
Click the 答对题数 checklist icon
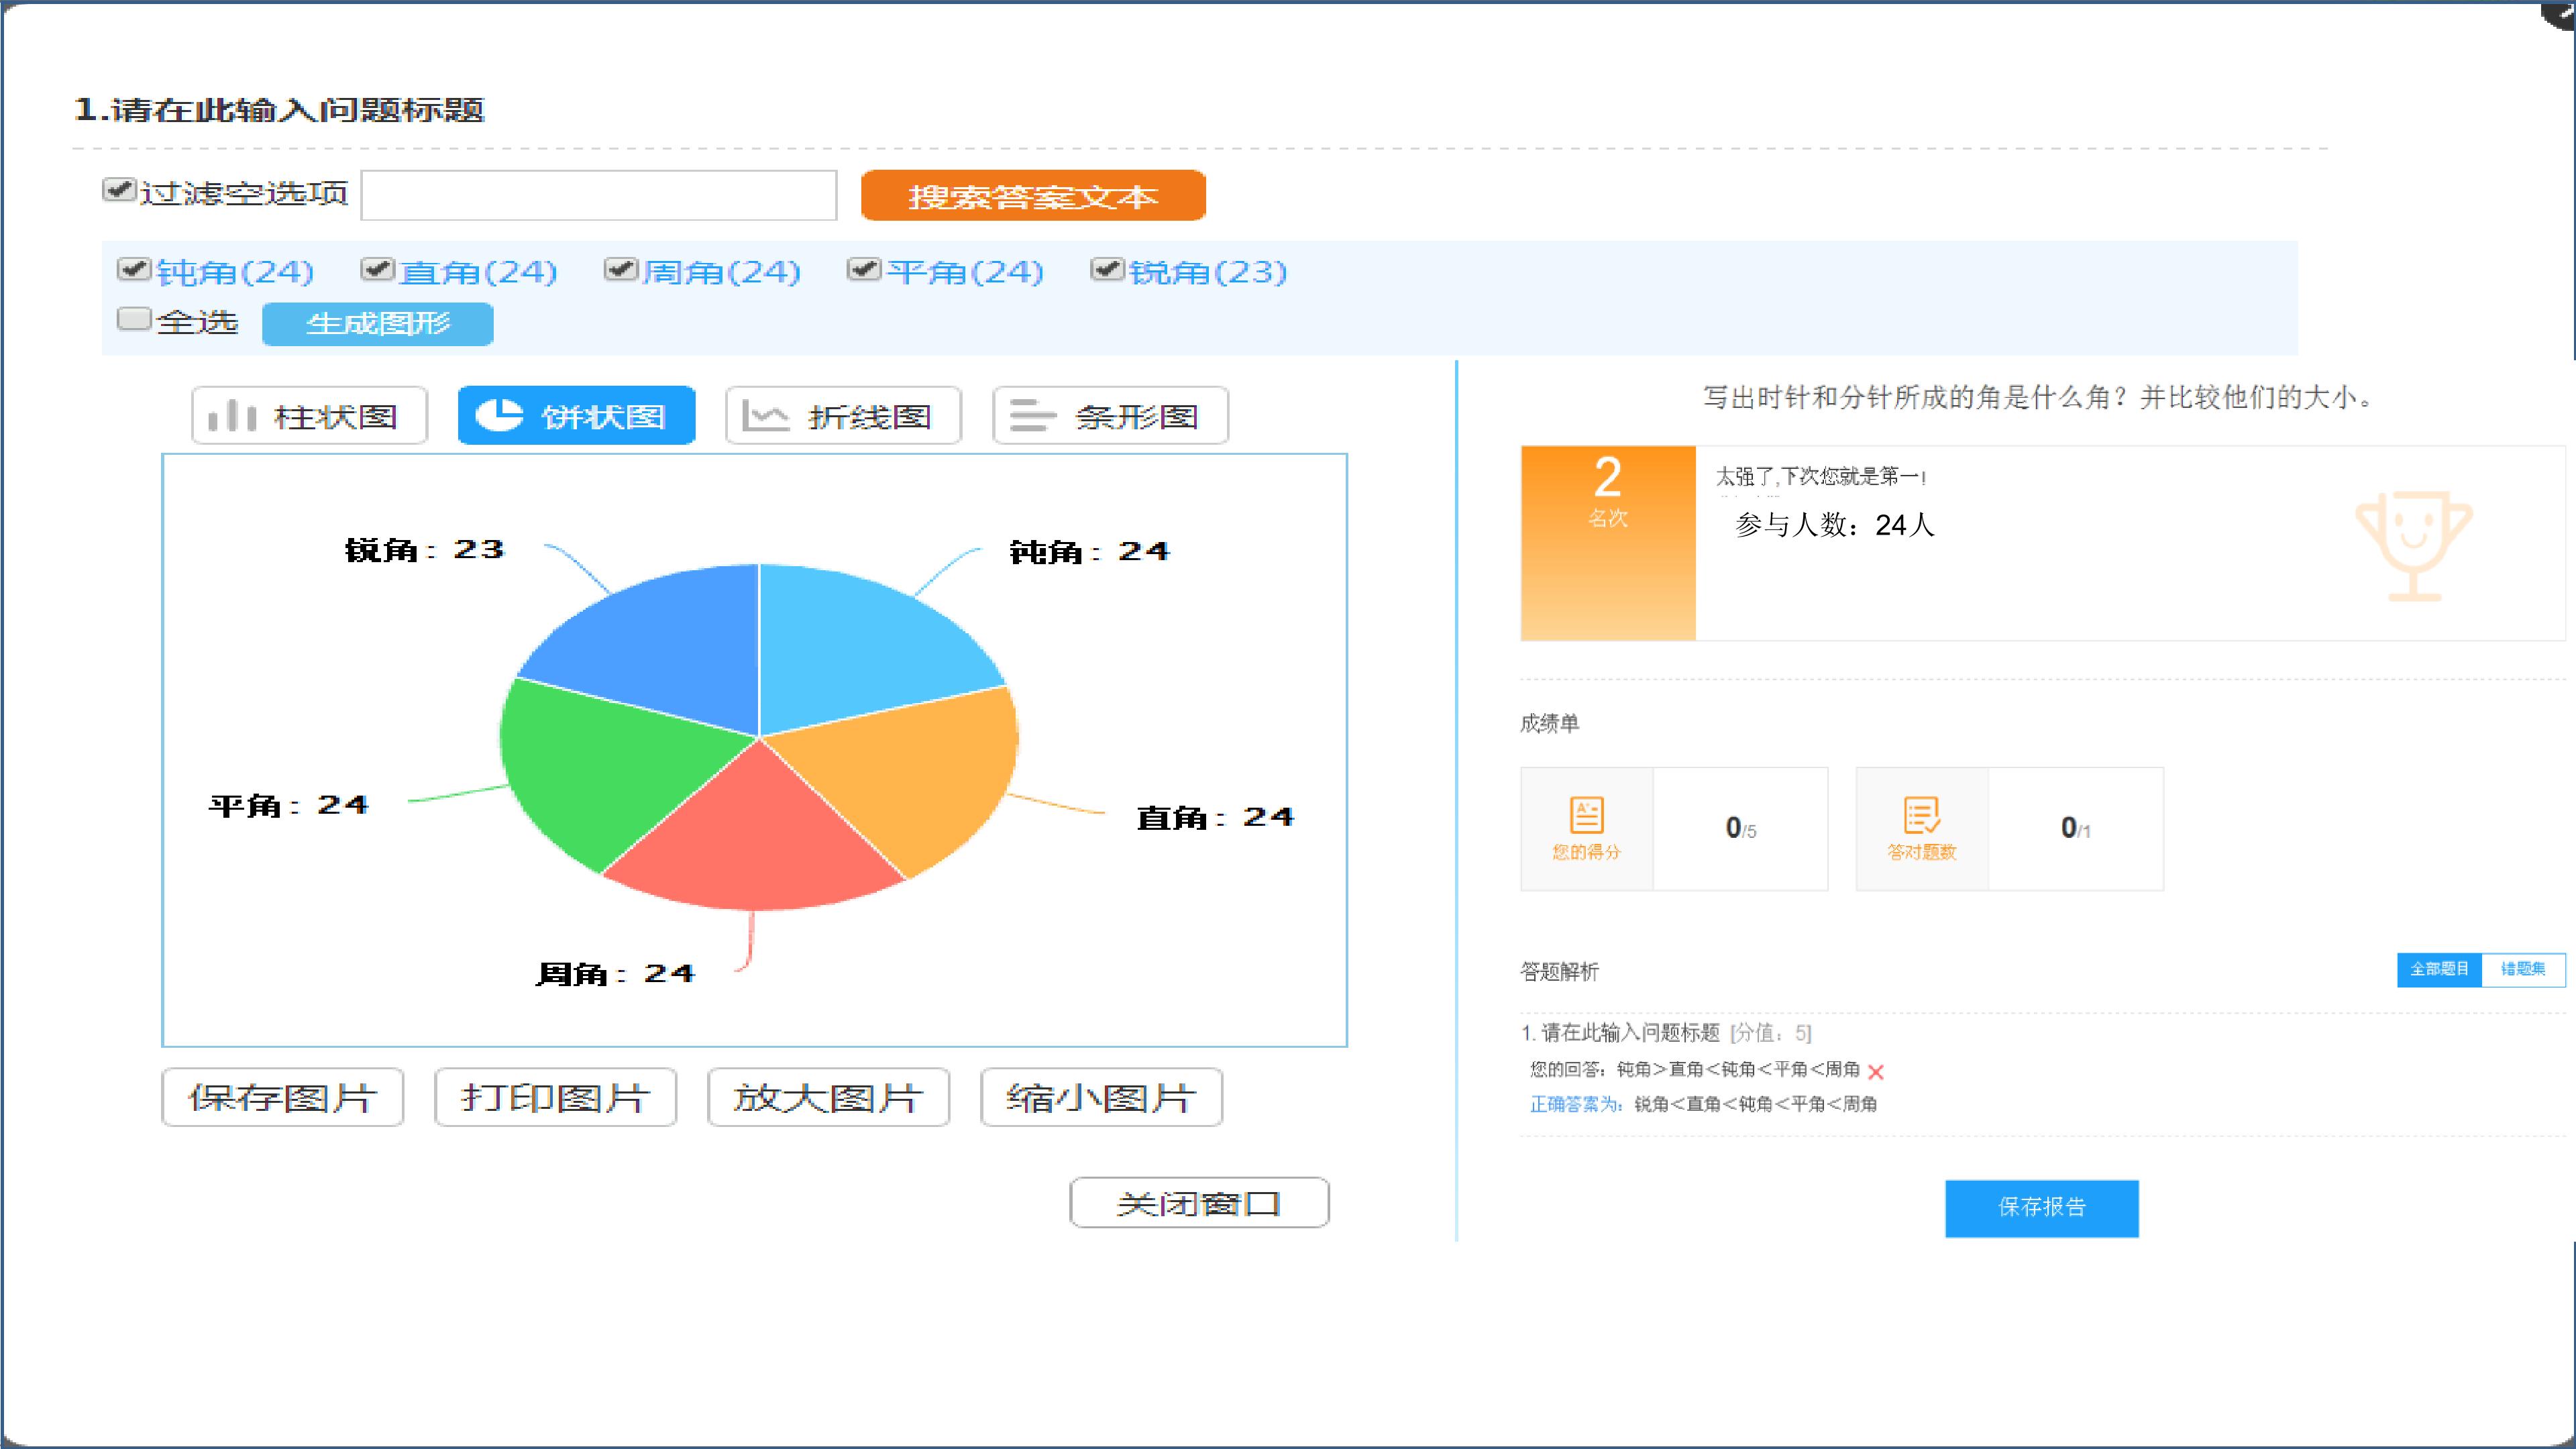pos(1921,815)
